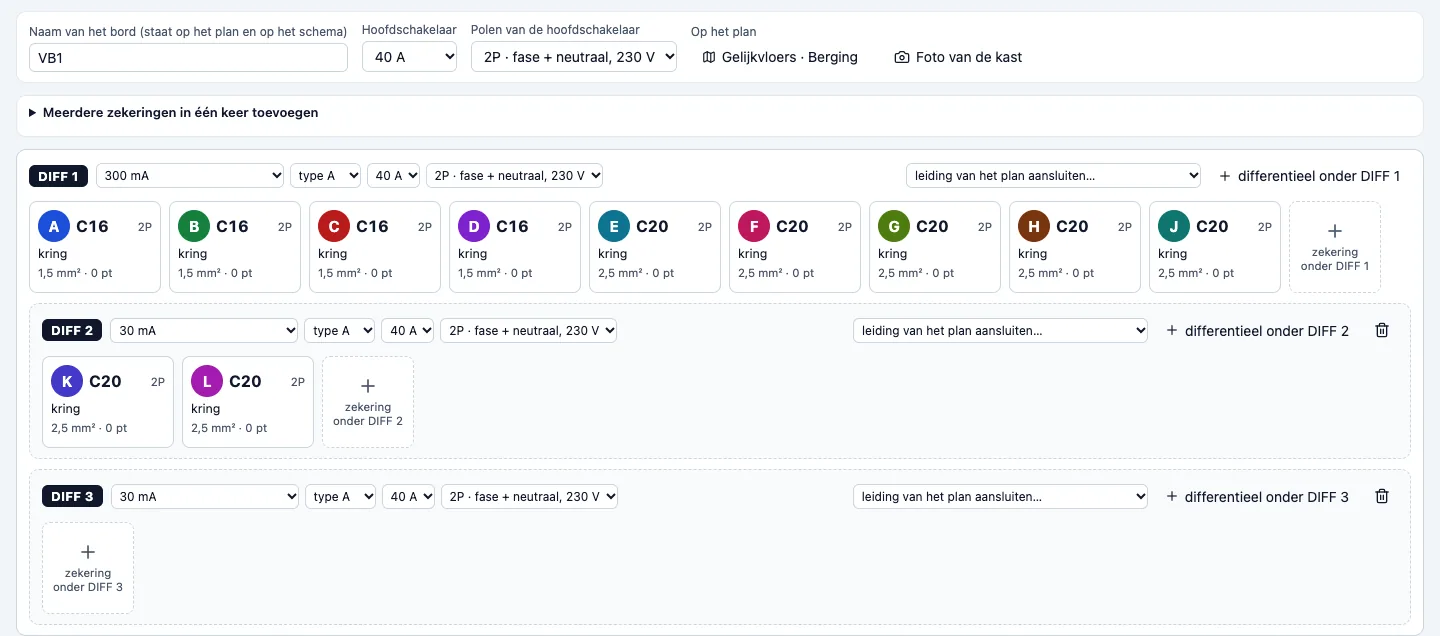This screenshot has height=636, width=1440.
Task: Select circuit C badge
Action: (x=334, y=226)
